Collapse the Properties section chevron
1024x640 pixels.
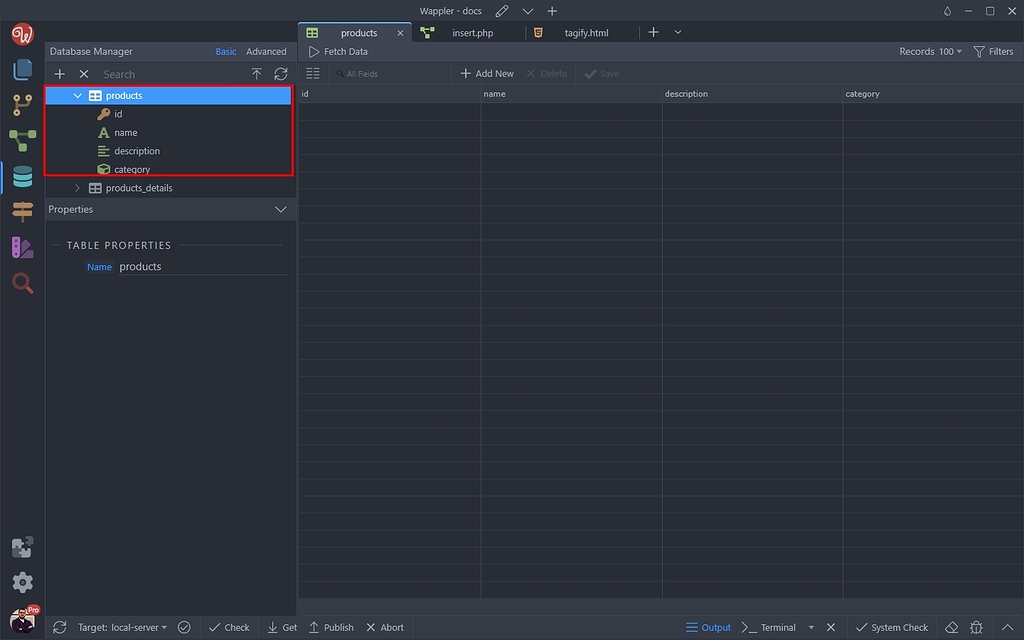(x=281, y=209)
